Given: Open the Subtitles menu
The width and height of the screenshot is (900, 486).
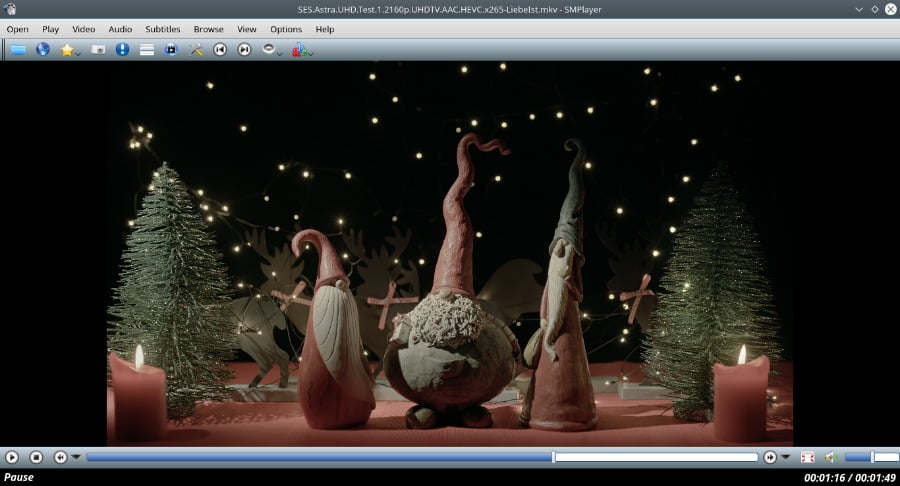Looking at the screenshot, I should click(163, 29).
